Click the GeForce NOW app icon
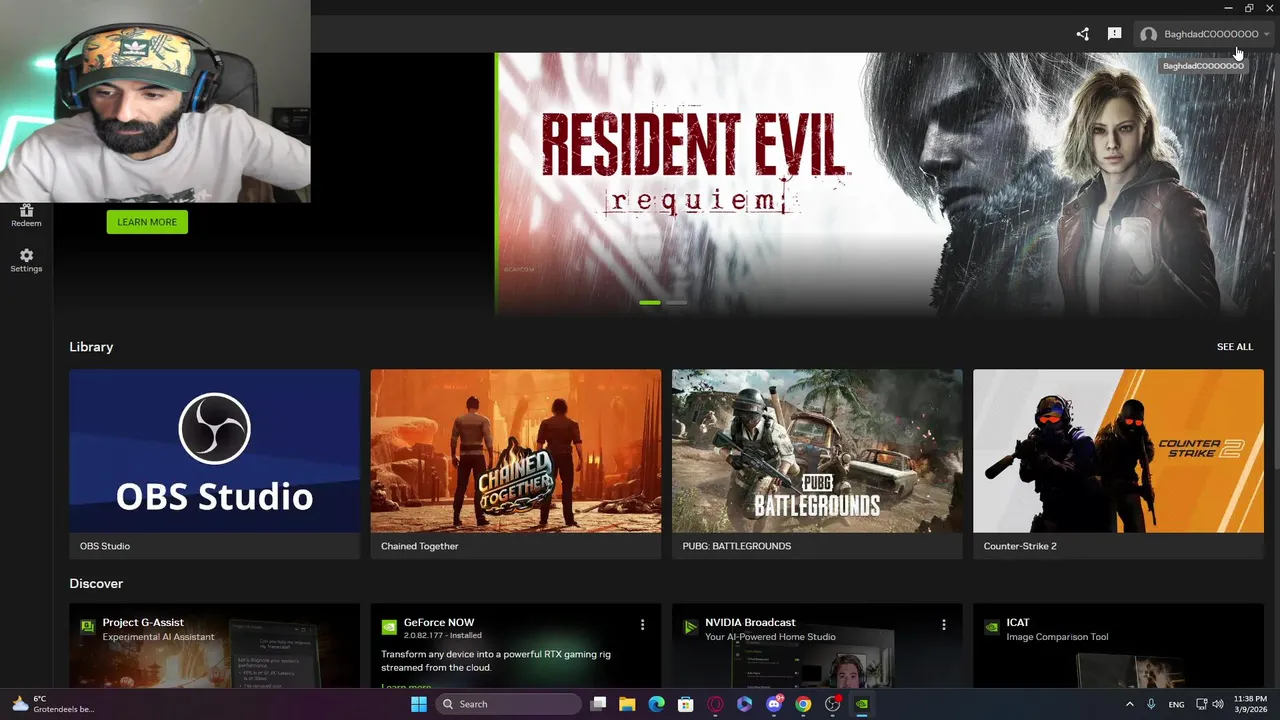 point(389,627)
